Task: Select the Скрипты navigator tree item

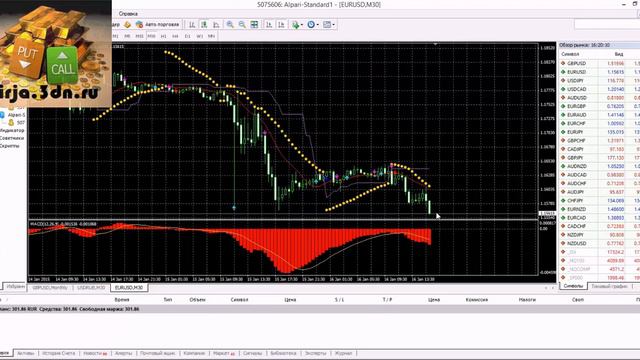Action: 10,146
